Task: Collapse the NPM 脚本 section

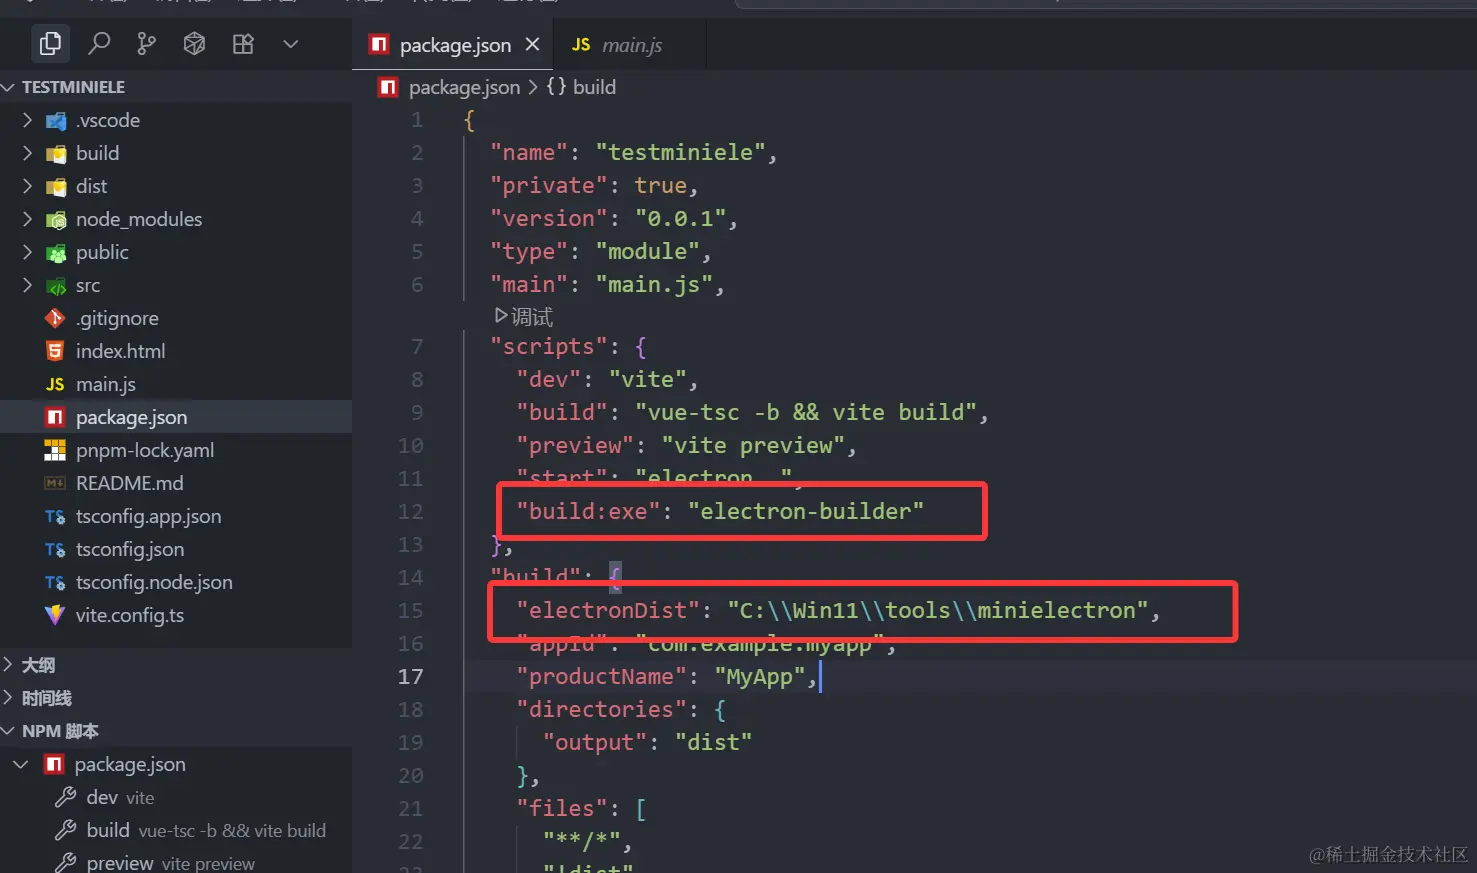Action: pyautogui.click(x=59, y=731)
